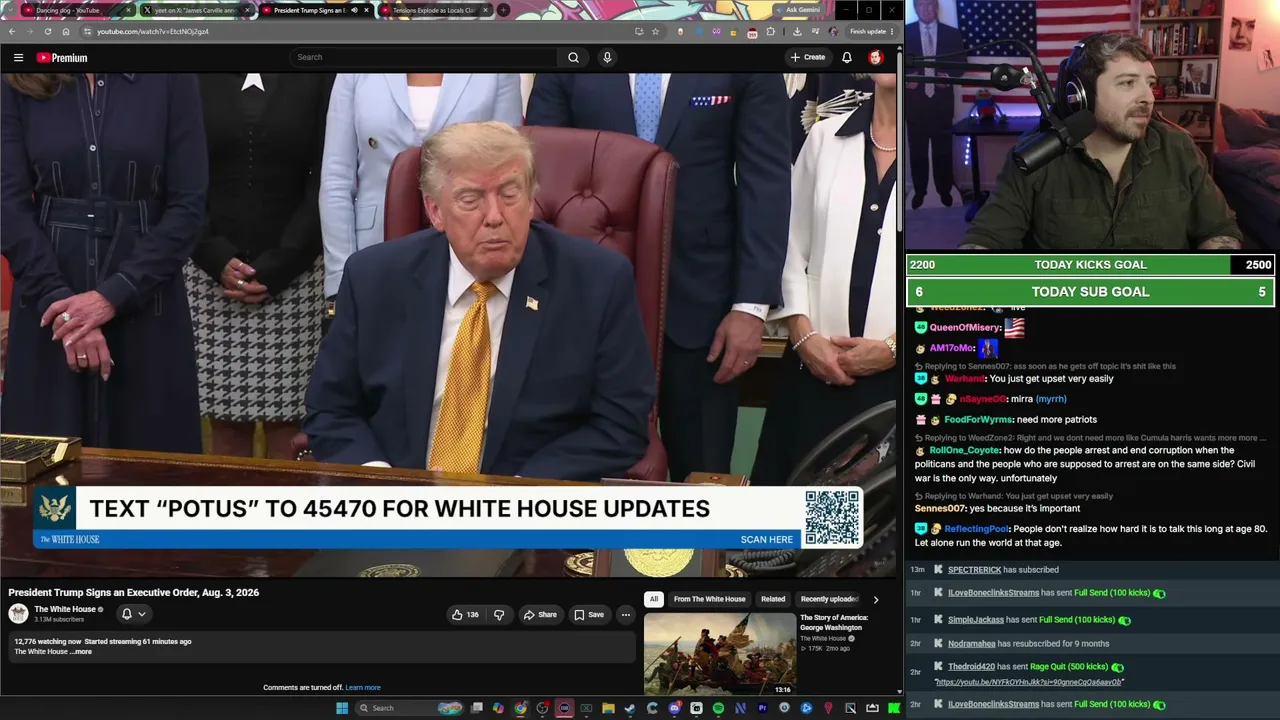Open more actions ellipsis under the video
Viewport: 1280px width, 720px height.
click(x=626, y=615)
